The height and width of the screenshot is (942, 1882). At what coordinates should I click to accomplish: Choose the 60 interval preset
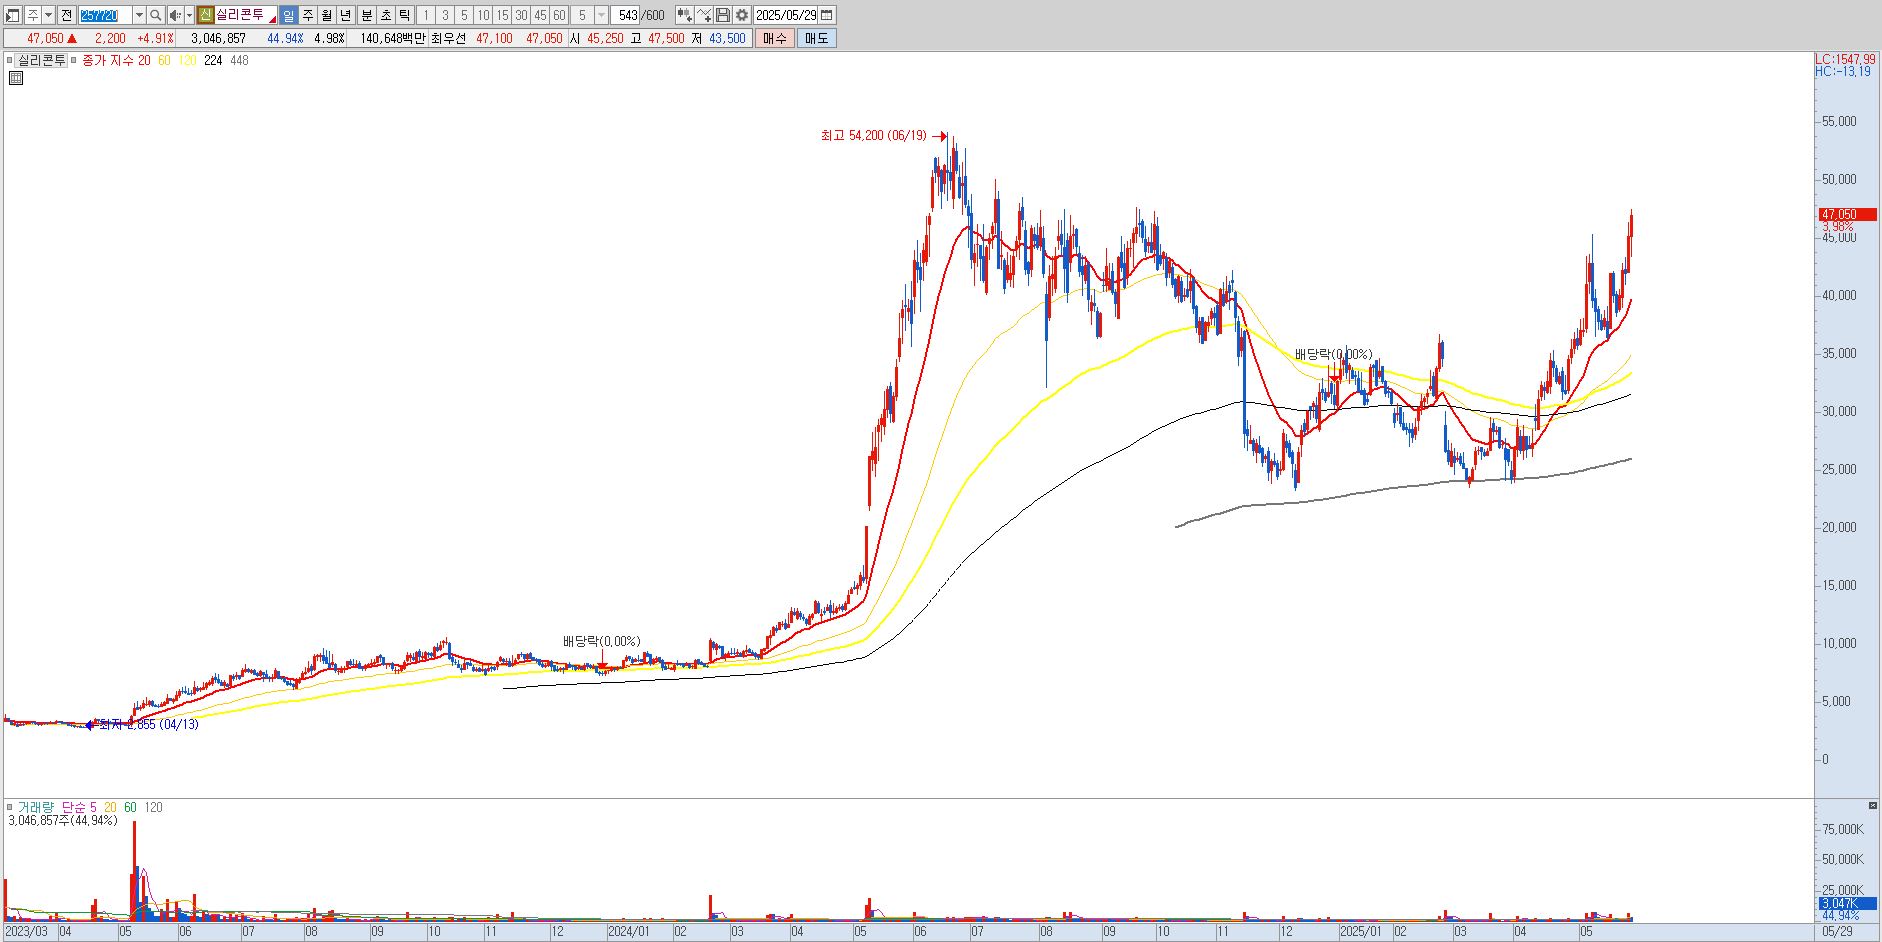[x=559, y=15]
